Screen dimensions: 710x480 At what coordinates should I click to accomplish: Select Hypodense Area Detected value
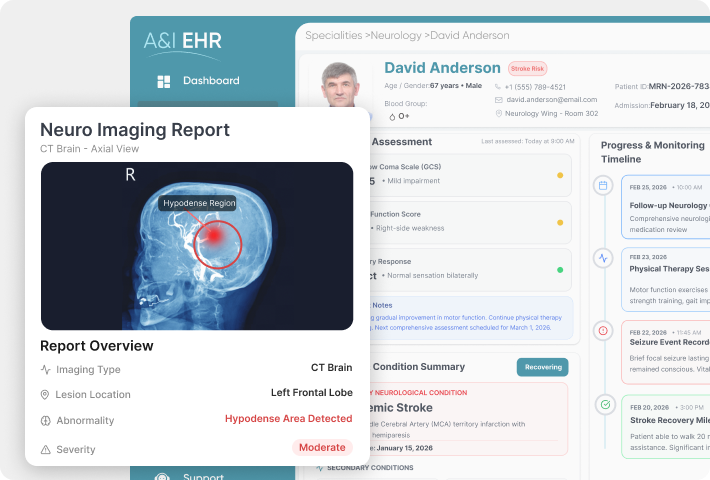pyautogui.click(x=288, y=418)
